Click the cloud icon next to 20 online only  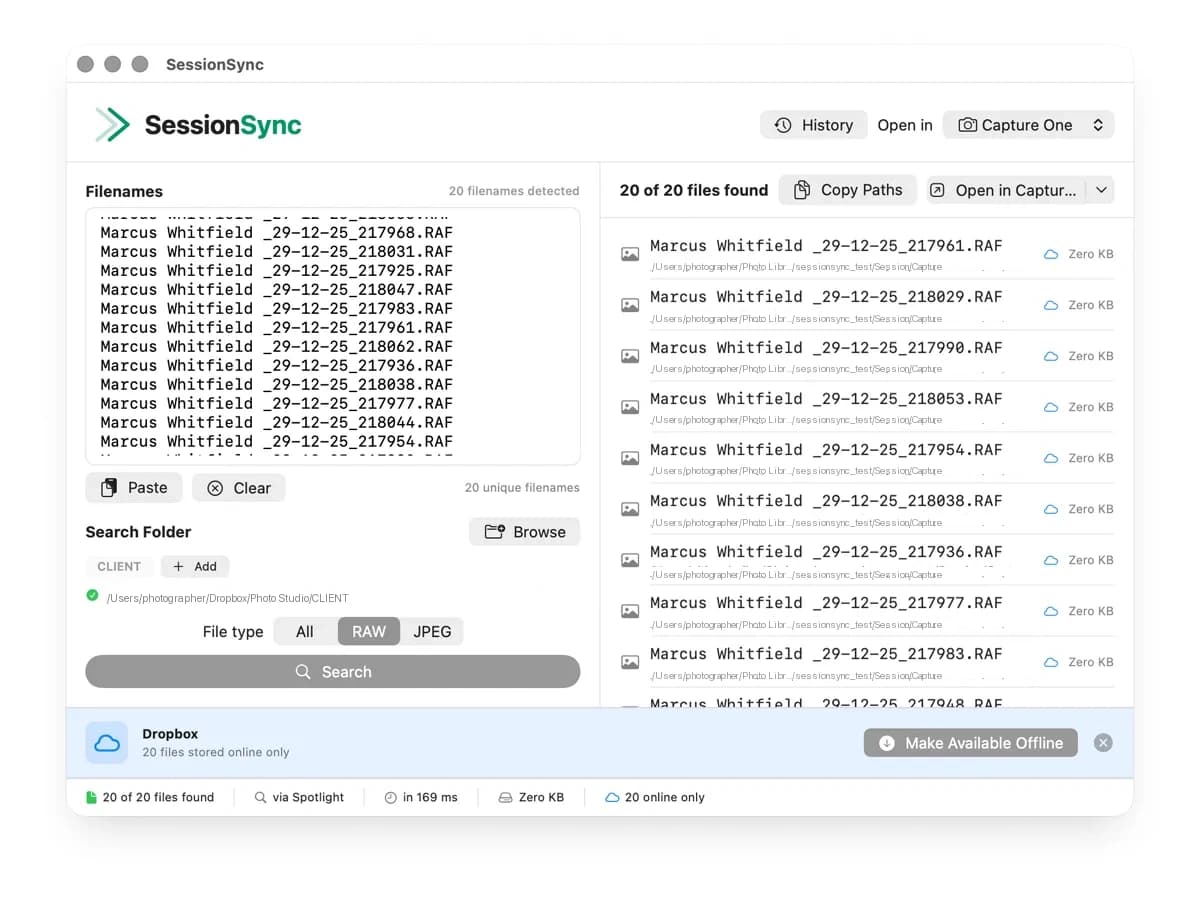coord(610,797)
